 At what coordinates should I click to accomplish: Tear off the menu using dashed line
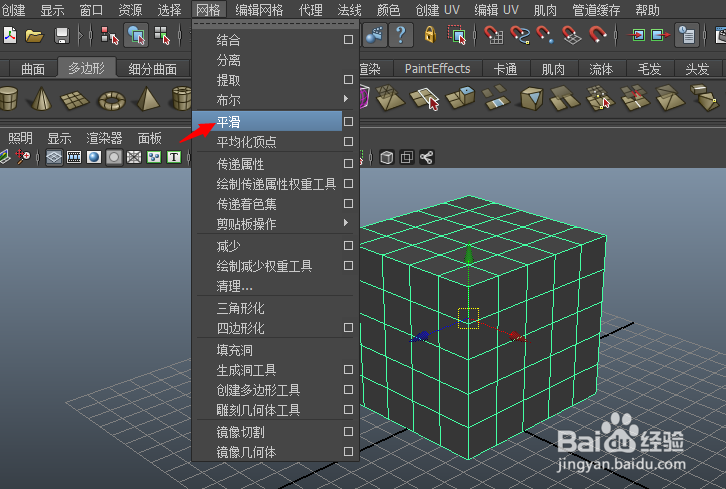coord(275,23)
